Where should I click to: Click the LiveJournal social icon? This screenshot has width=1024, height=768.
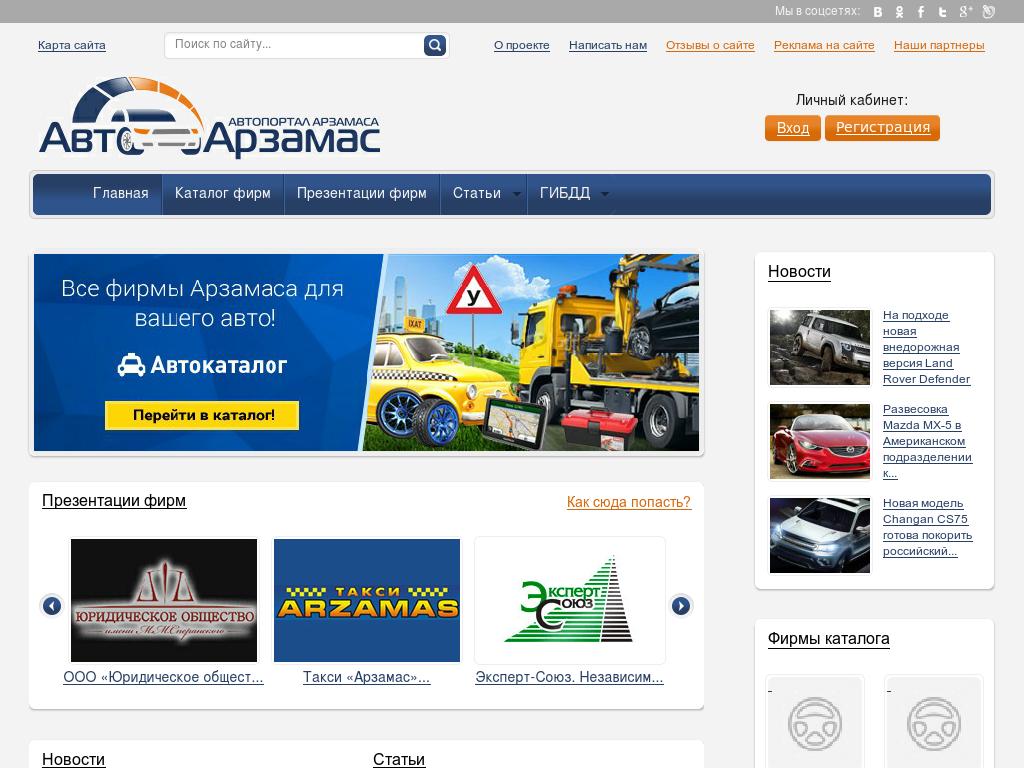(988, 11)
